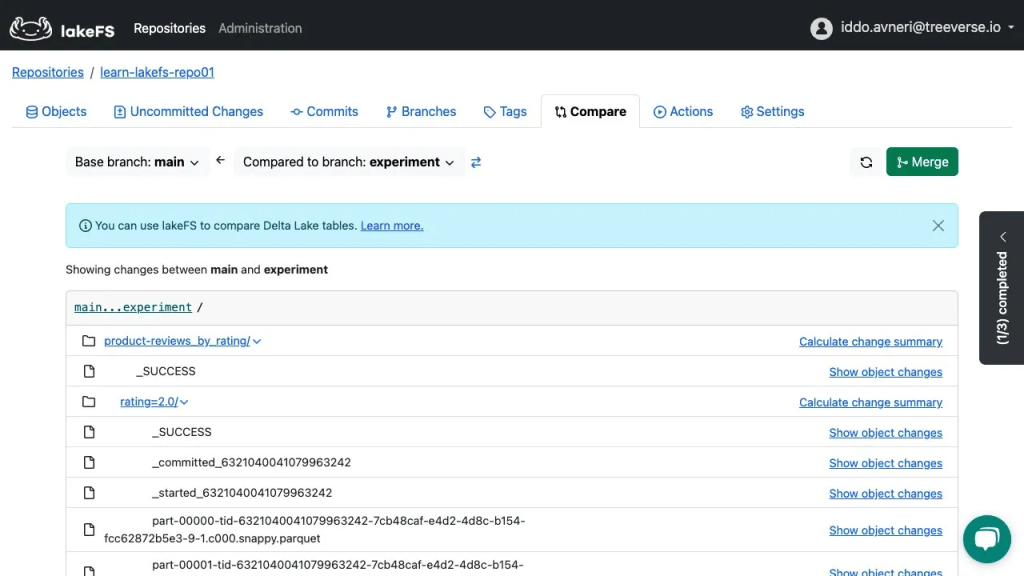The width and height of the screenshot is (1024, 576).
Task: Open the rating=2.0/ folder link
Action: click(149, 402)
